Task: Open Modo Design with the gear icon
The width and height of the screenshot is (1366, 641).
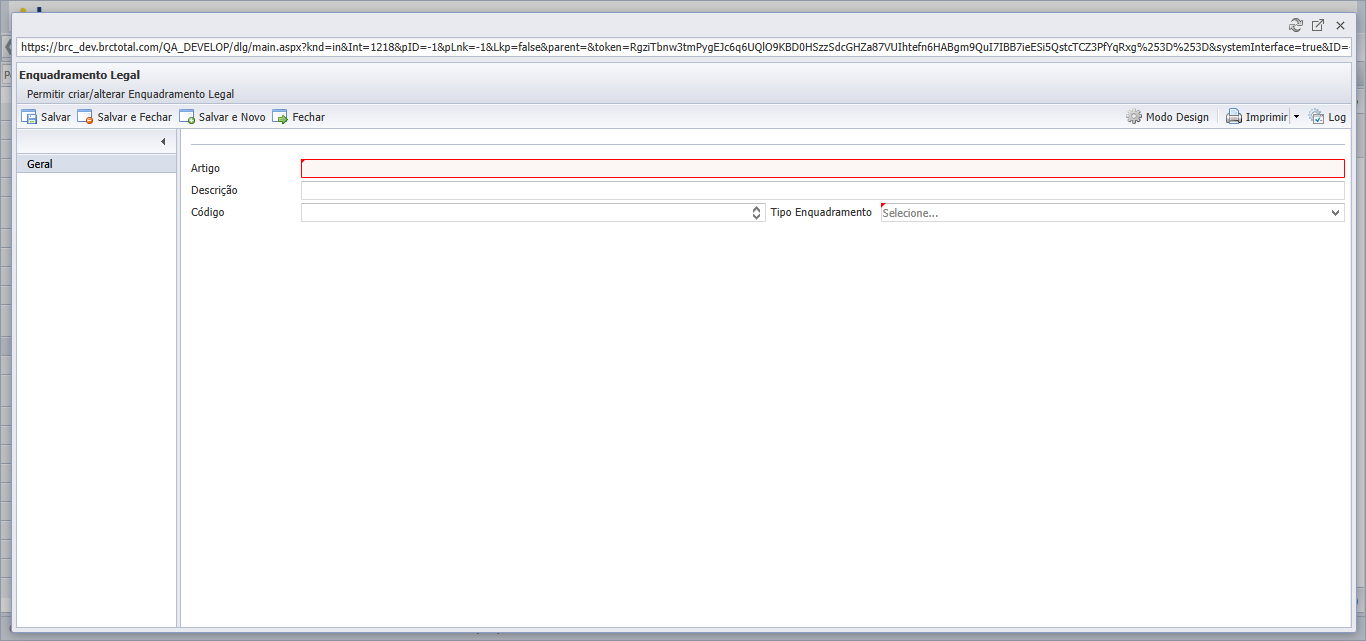Action: pos(1167,117)
